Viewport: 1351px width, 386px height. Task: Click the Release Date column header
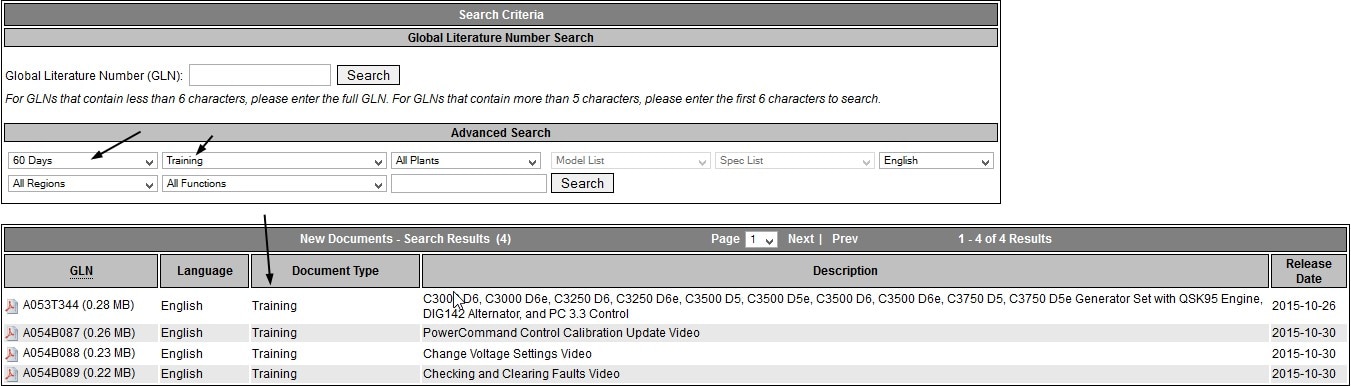pos(1308,271)
